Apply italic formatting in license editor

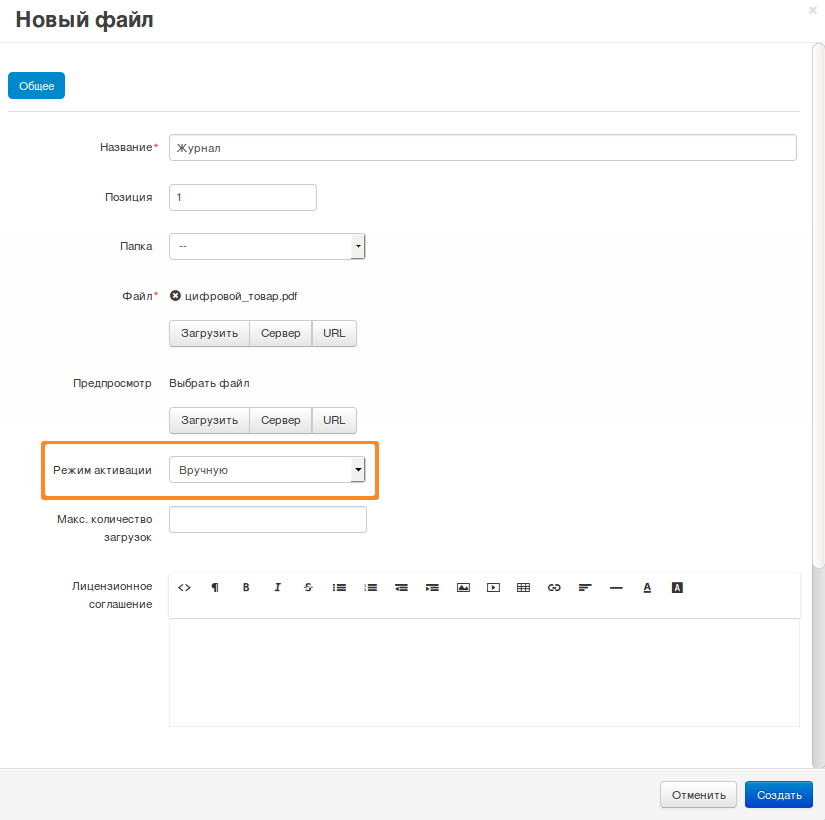[277, 588]
